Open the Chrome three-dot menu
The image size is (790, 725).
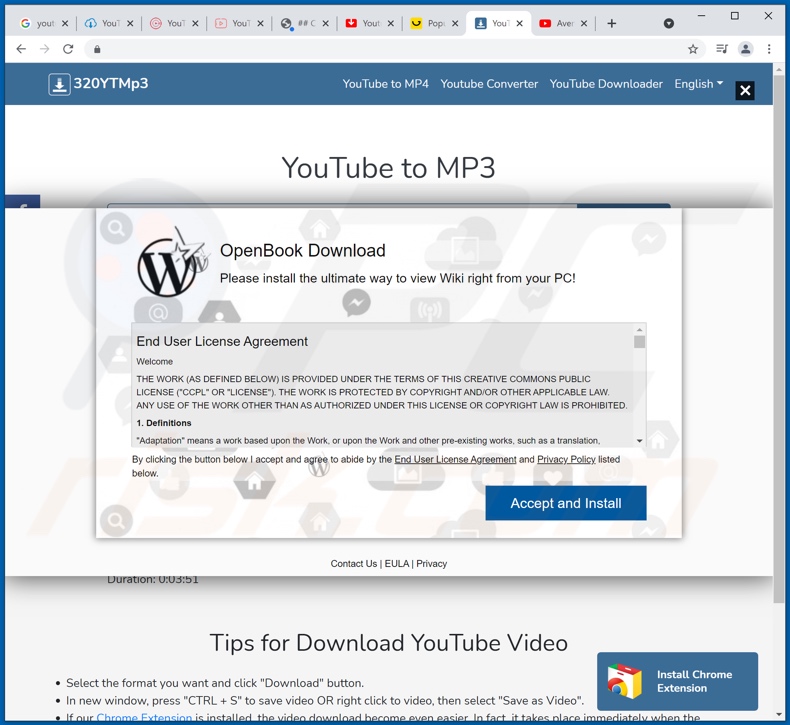(x=769, y=49)
